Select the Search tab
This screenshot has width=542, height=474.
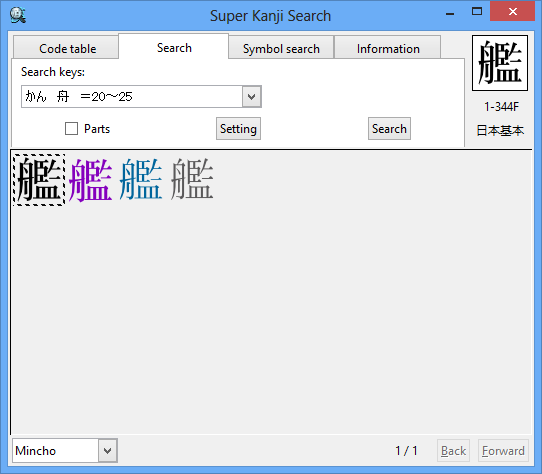point(174,47)
